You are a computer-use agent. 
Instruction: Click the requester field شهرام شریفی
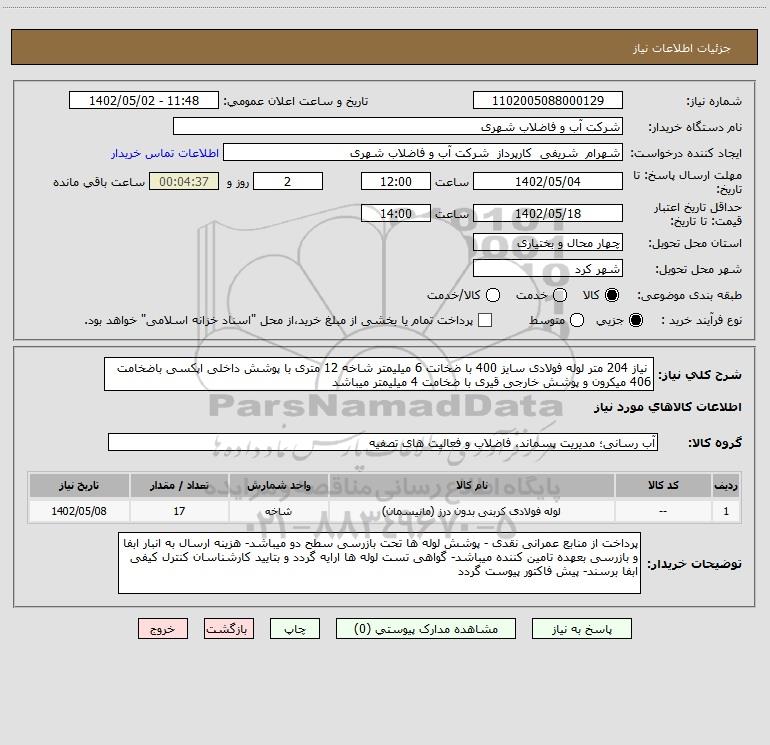pyautogui.click(x=423, y=152)
